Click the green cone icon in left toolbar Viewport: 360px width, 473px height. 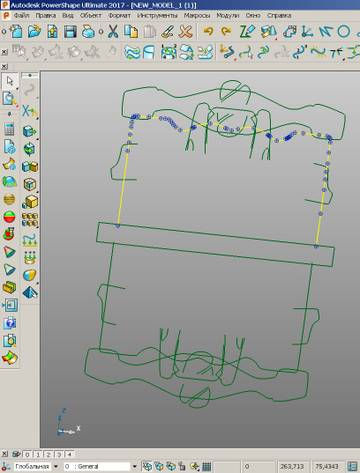(9, 270)
